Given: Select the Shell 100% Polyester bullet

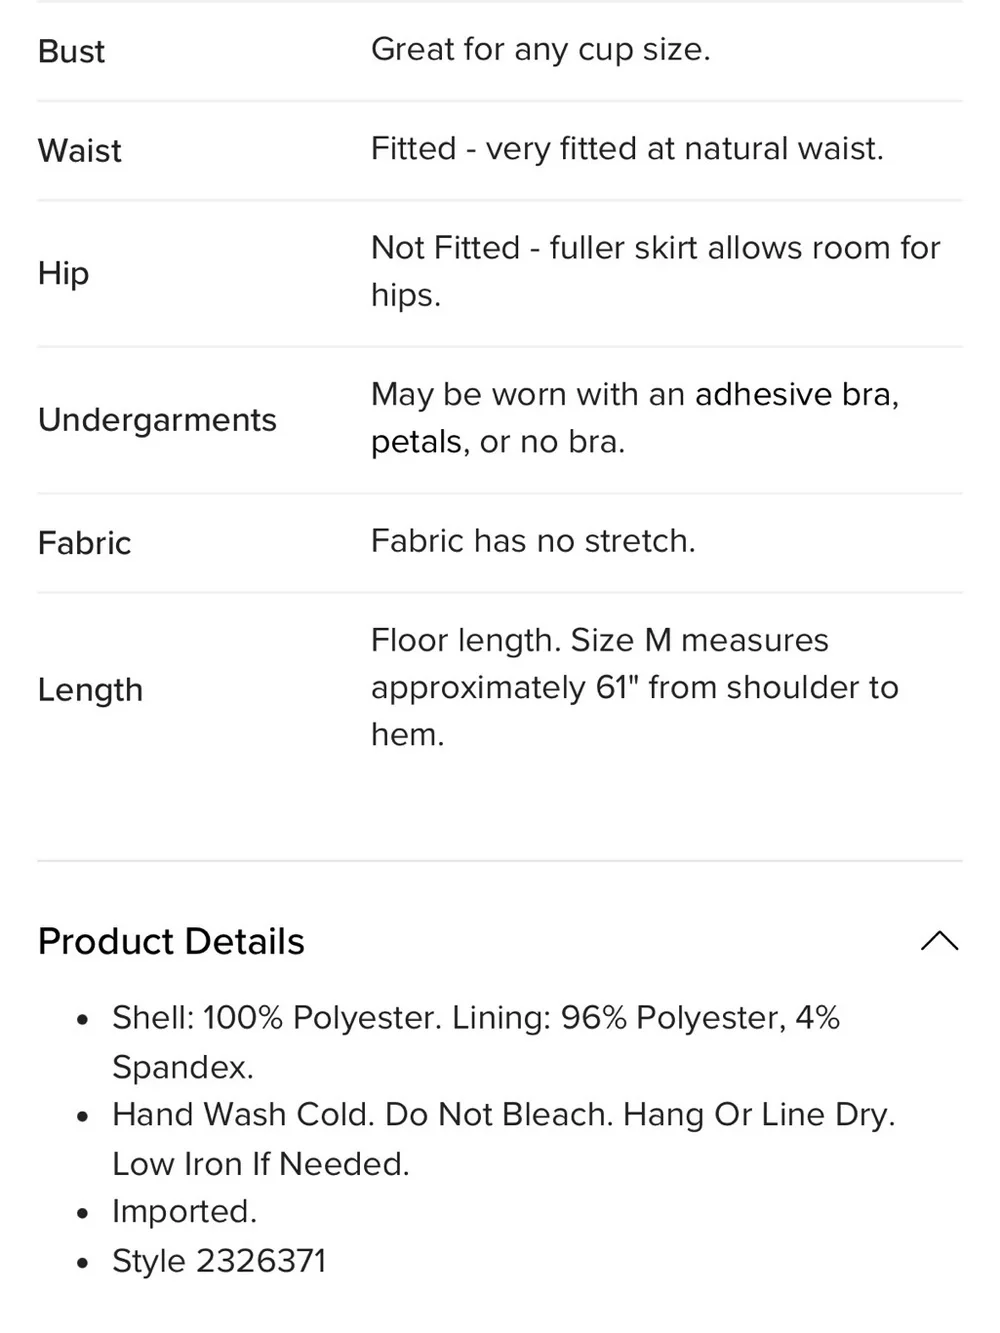Looking at the screenshot, I should (476, 1042).
